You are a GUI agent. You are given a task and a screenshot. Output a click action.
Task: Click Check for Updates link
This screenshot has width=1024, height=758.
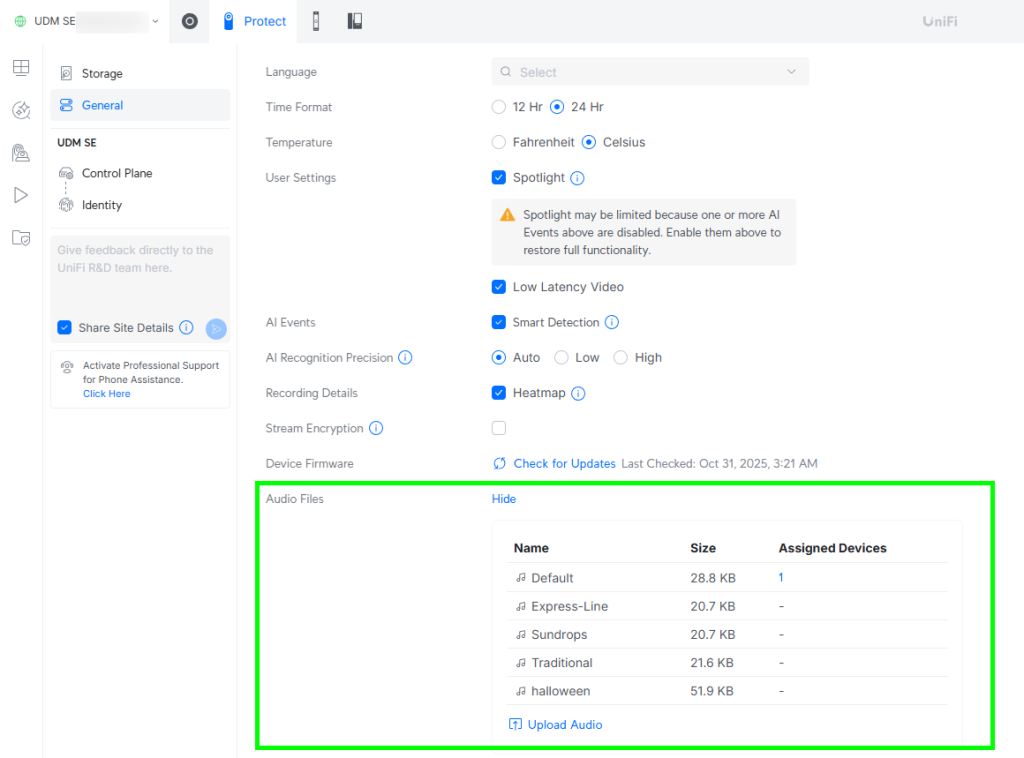(x=564, y=464)
